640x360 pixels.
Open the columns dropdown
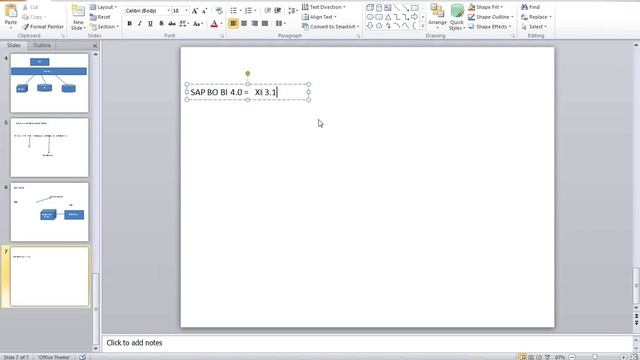280,24
